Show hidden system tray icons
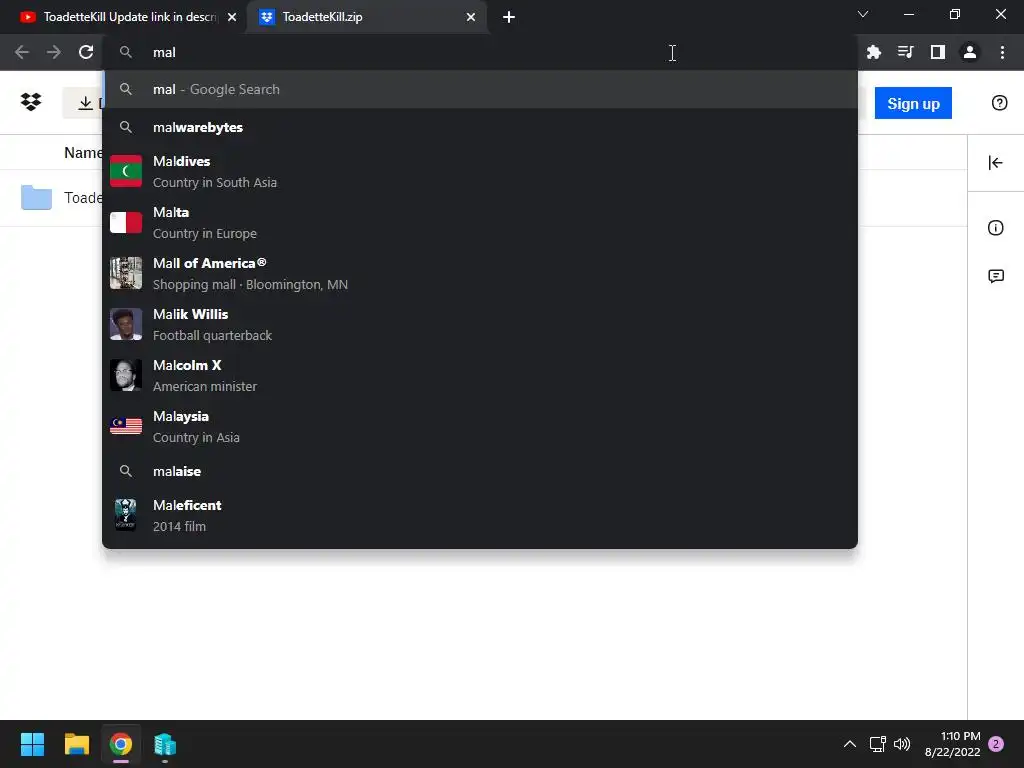1024x768 pixels. click(x=850, y=744)
